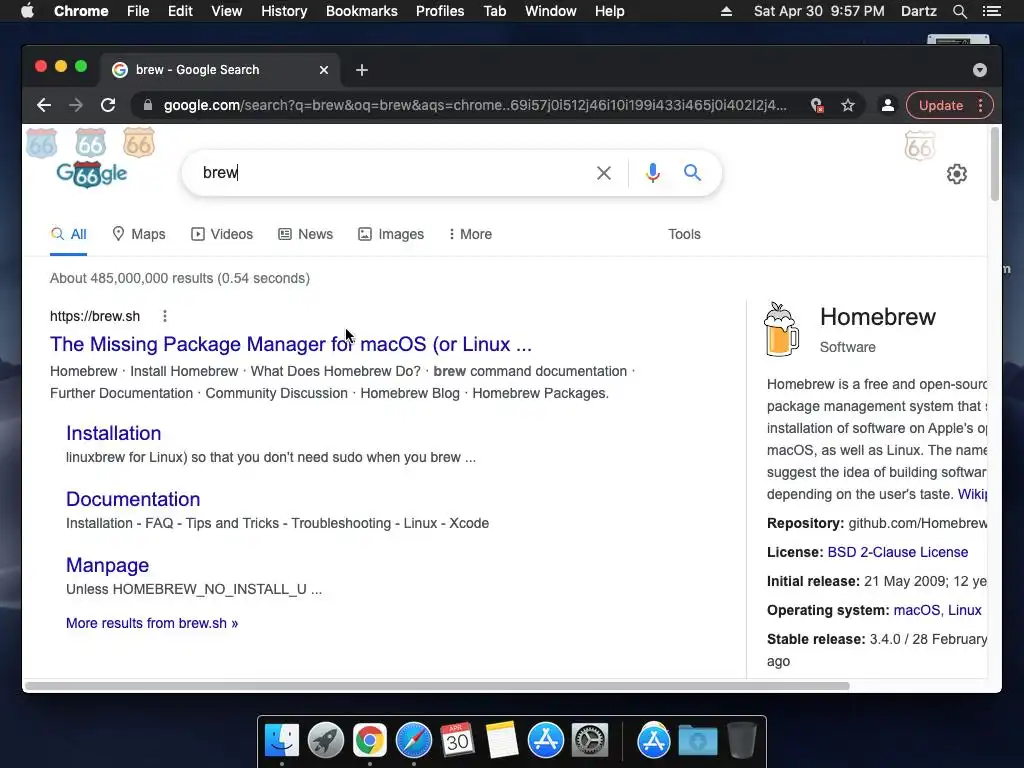1024x768 pixels.
Task: Switch to the Videos tab
Action: pyautogui.click(x=222, y=234)
